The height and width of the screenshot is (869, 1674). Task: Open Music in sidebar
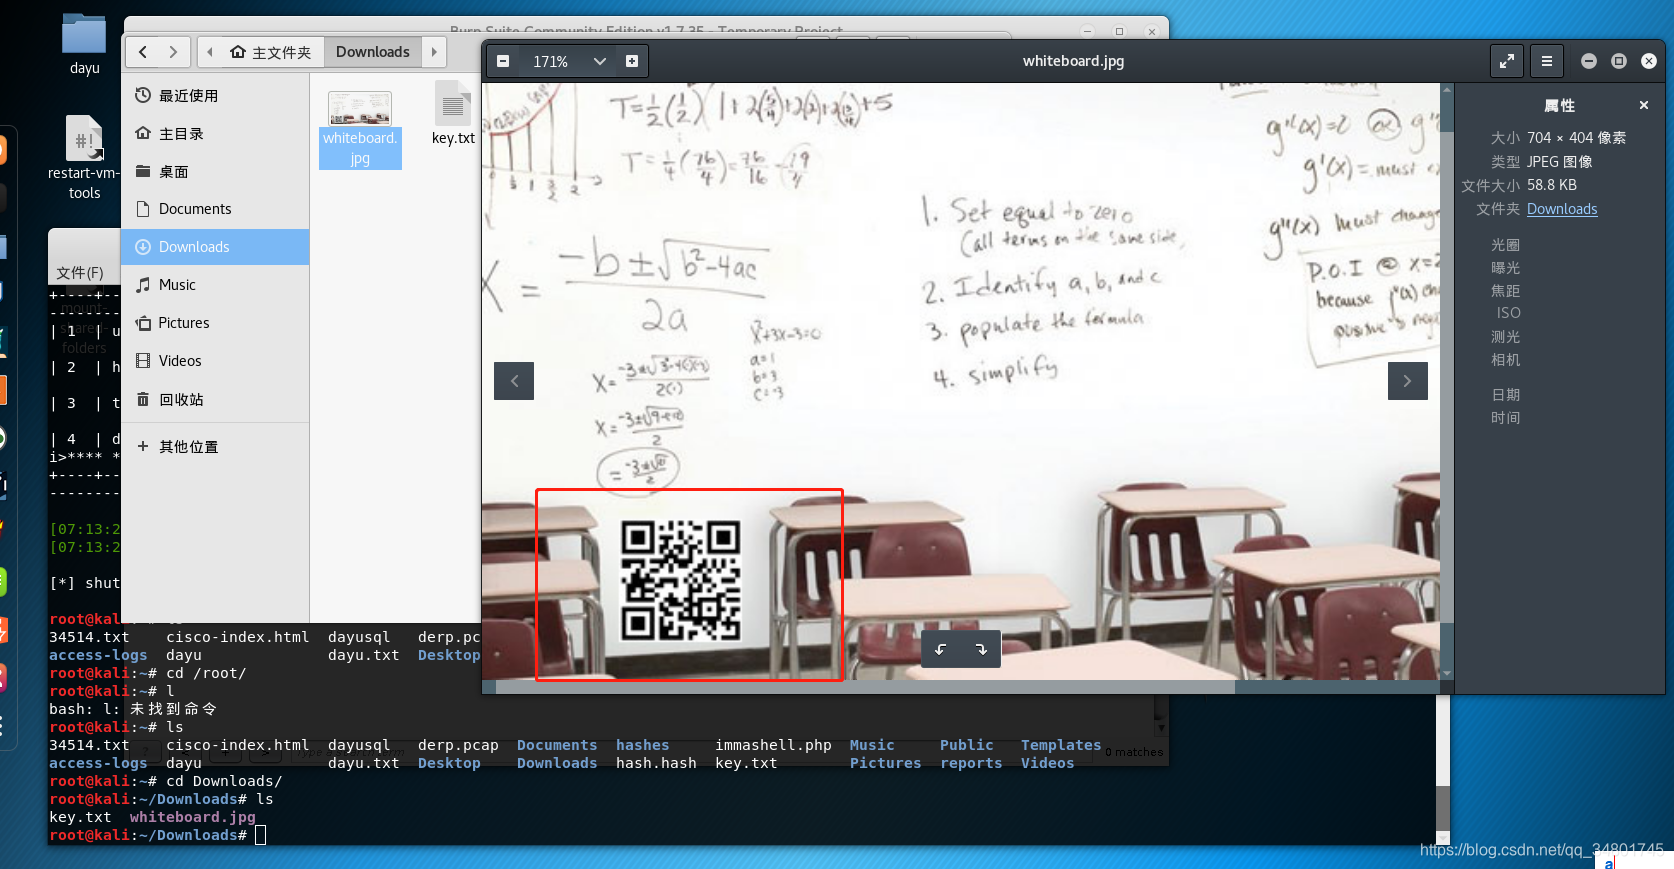coord(215,285)
